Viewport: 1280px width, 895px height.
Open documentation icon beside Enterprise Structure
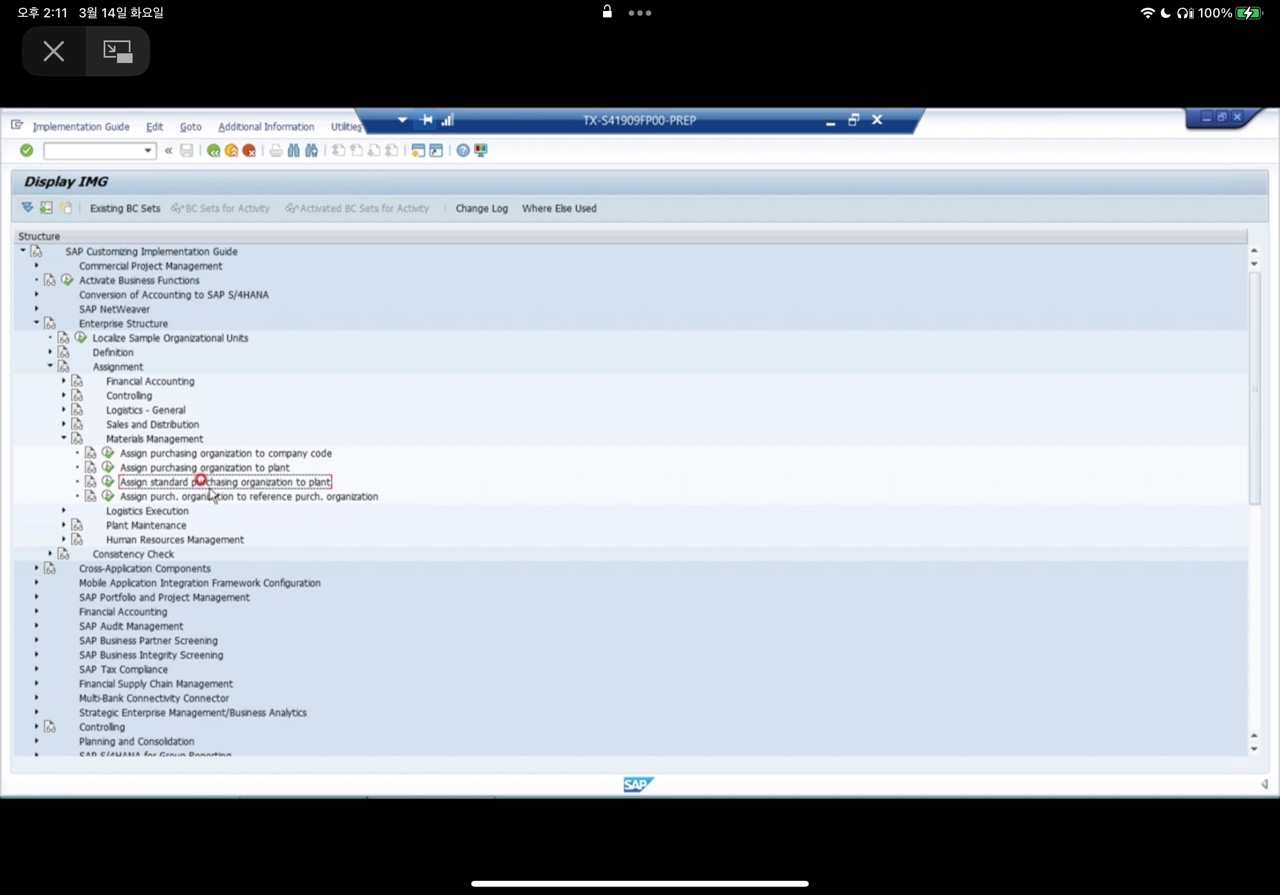[50, 324]
